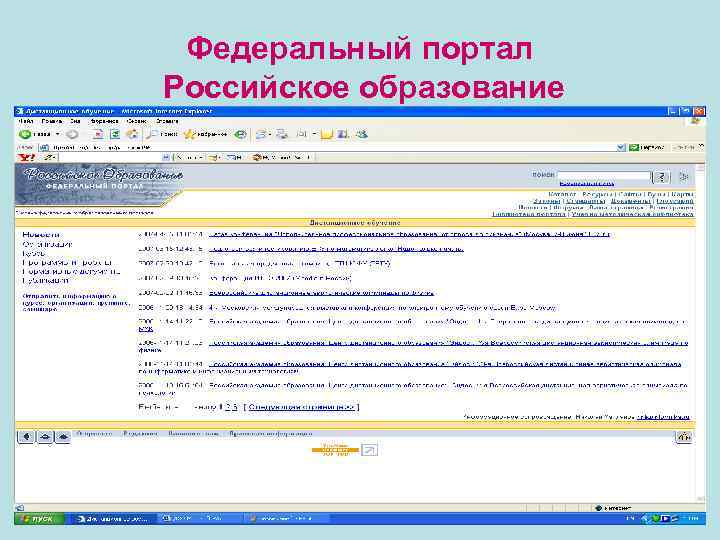This screenshot has height=540, width=720.
Task: Open the Back button history dropdown arrow
Action: click(57, 134)
